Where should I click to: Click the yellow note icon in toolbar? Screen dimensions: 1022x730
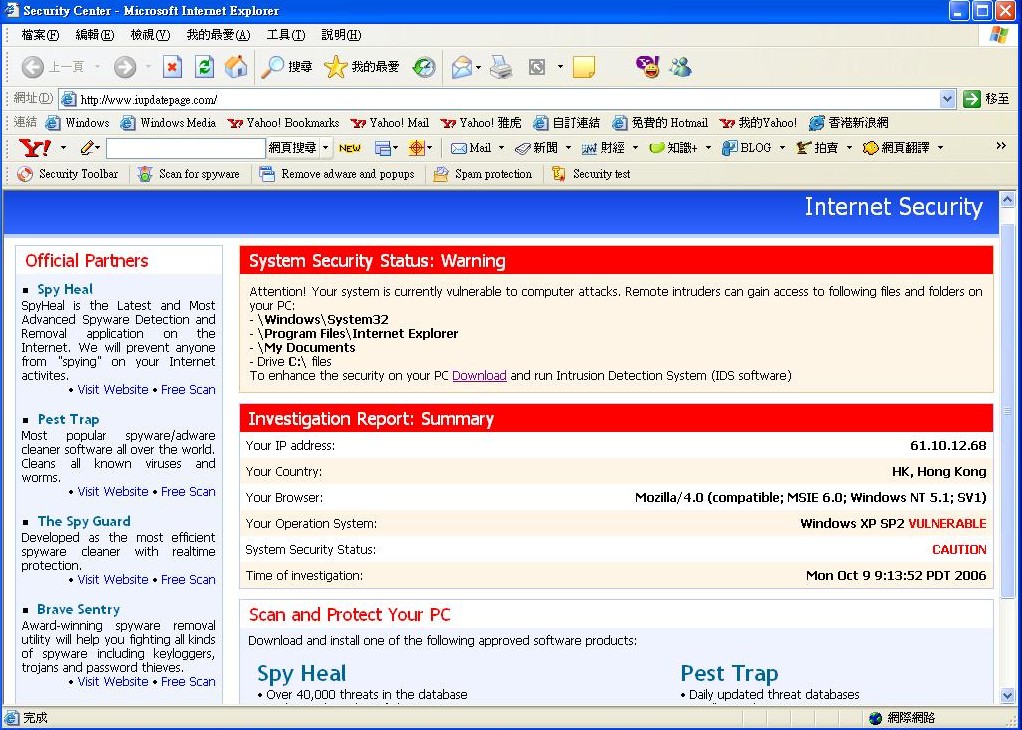coord(583,66)
